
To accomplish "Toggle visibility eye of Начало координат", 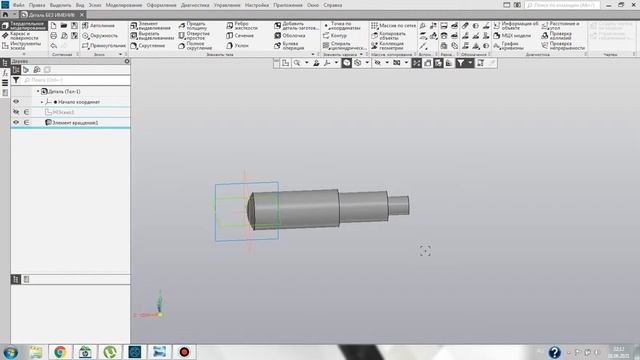I will 16,102.
